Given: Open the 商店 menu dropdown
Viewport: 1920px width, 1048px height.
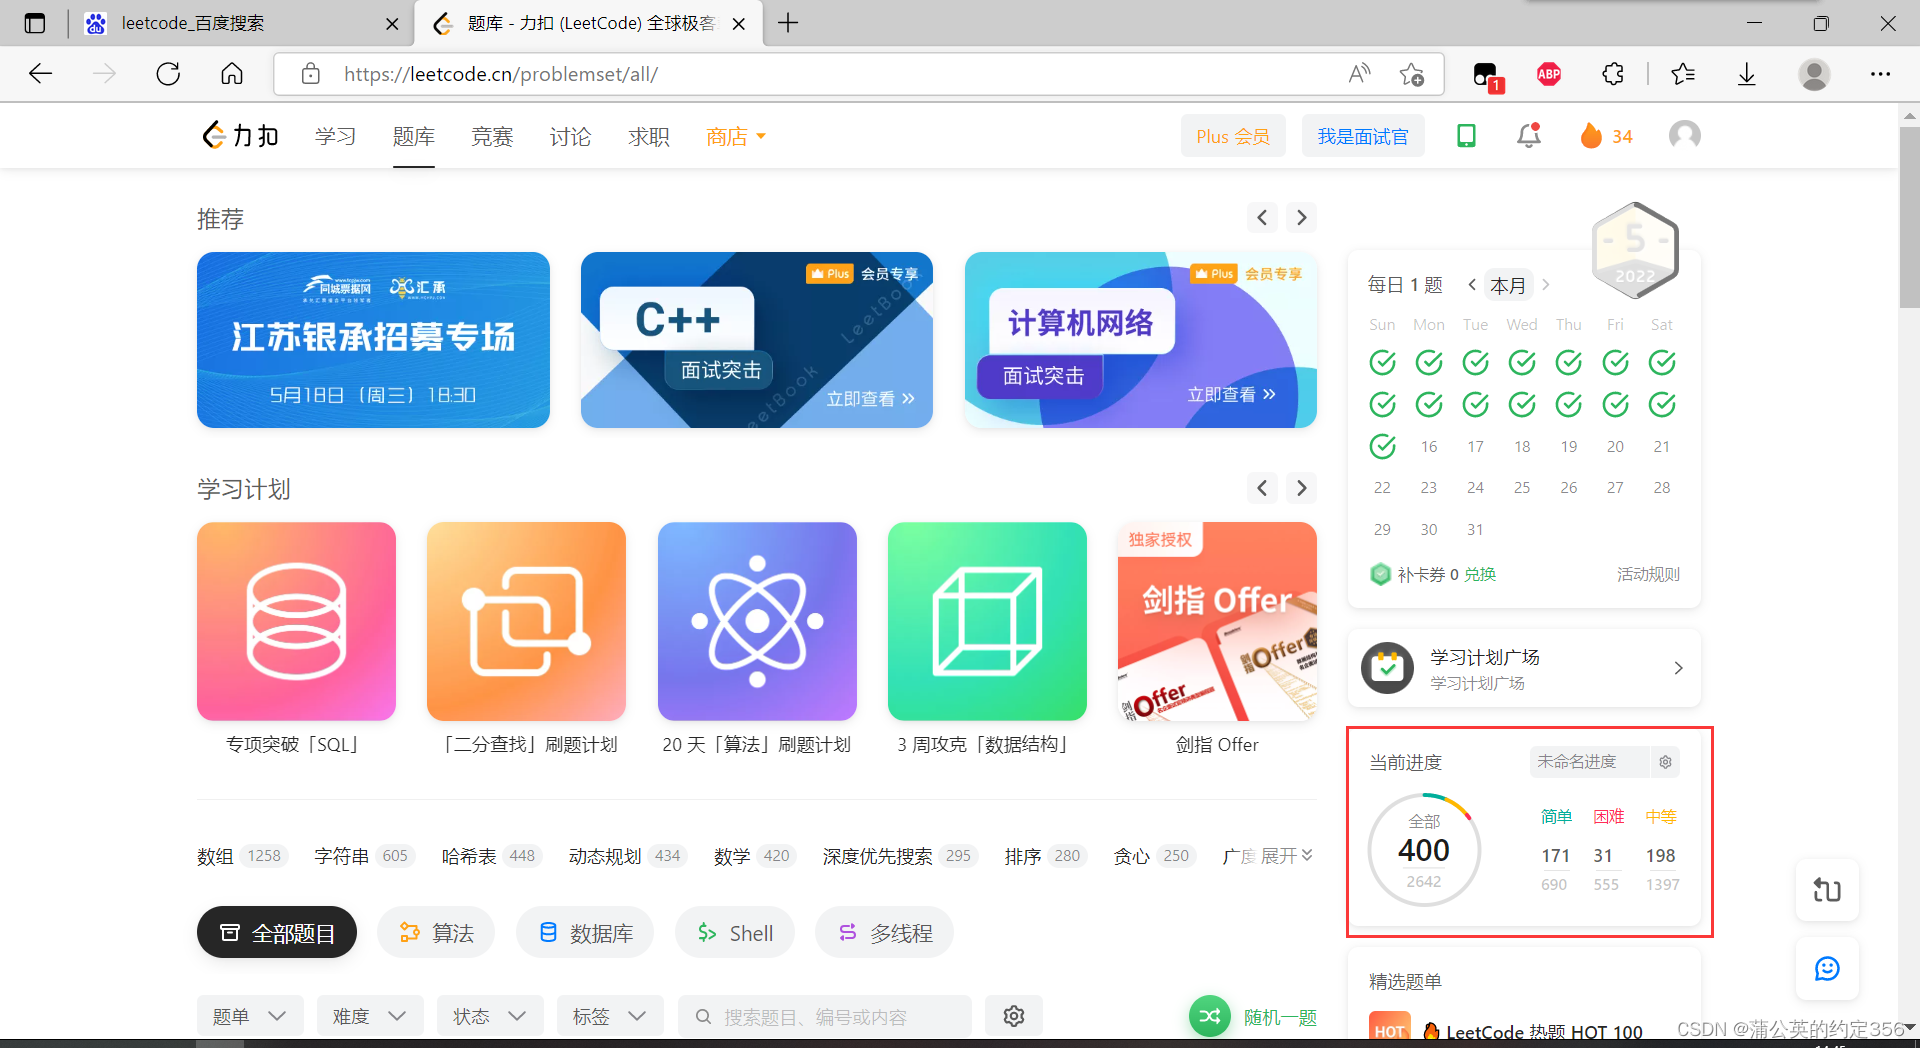Looking at the screenshot, I should click(x=735, y=136).
